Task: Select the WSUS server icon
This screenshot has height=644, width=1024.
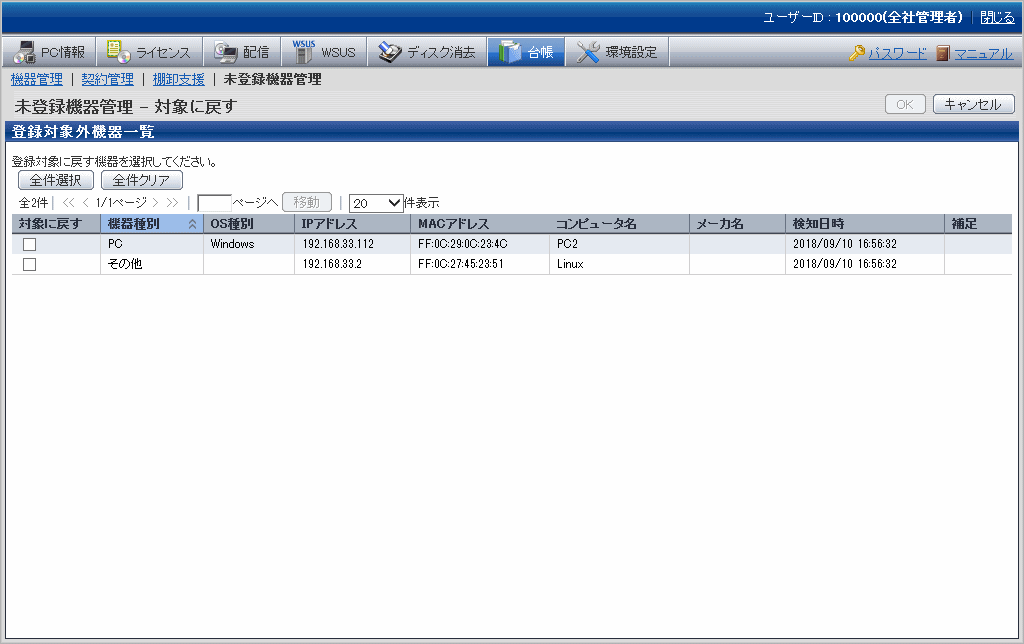Action: click(303, 52)
